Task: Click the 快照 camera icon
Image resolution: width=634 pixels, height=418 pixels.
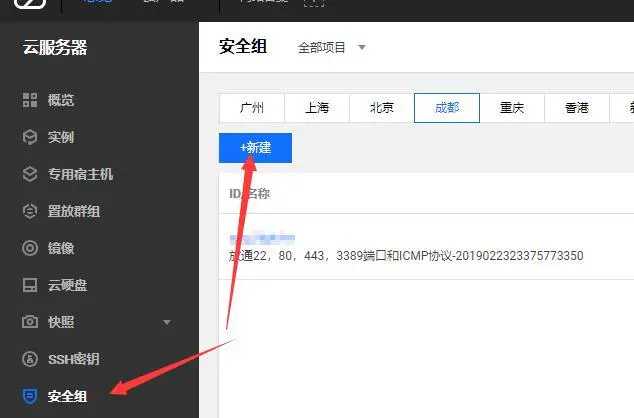Action: pyautogui.click(x=30, y=322)
